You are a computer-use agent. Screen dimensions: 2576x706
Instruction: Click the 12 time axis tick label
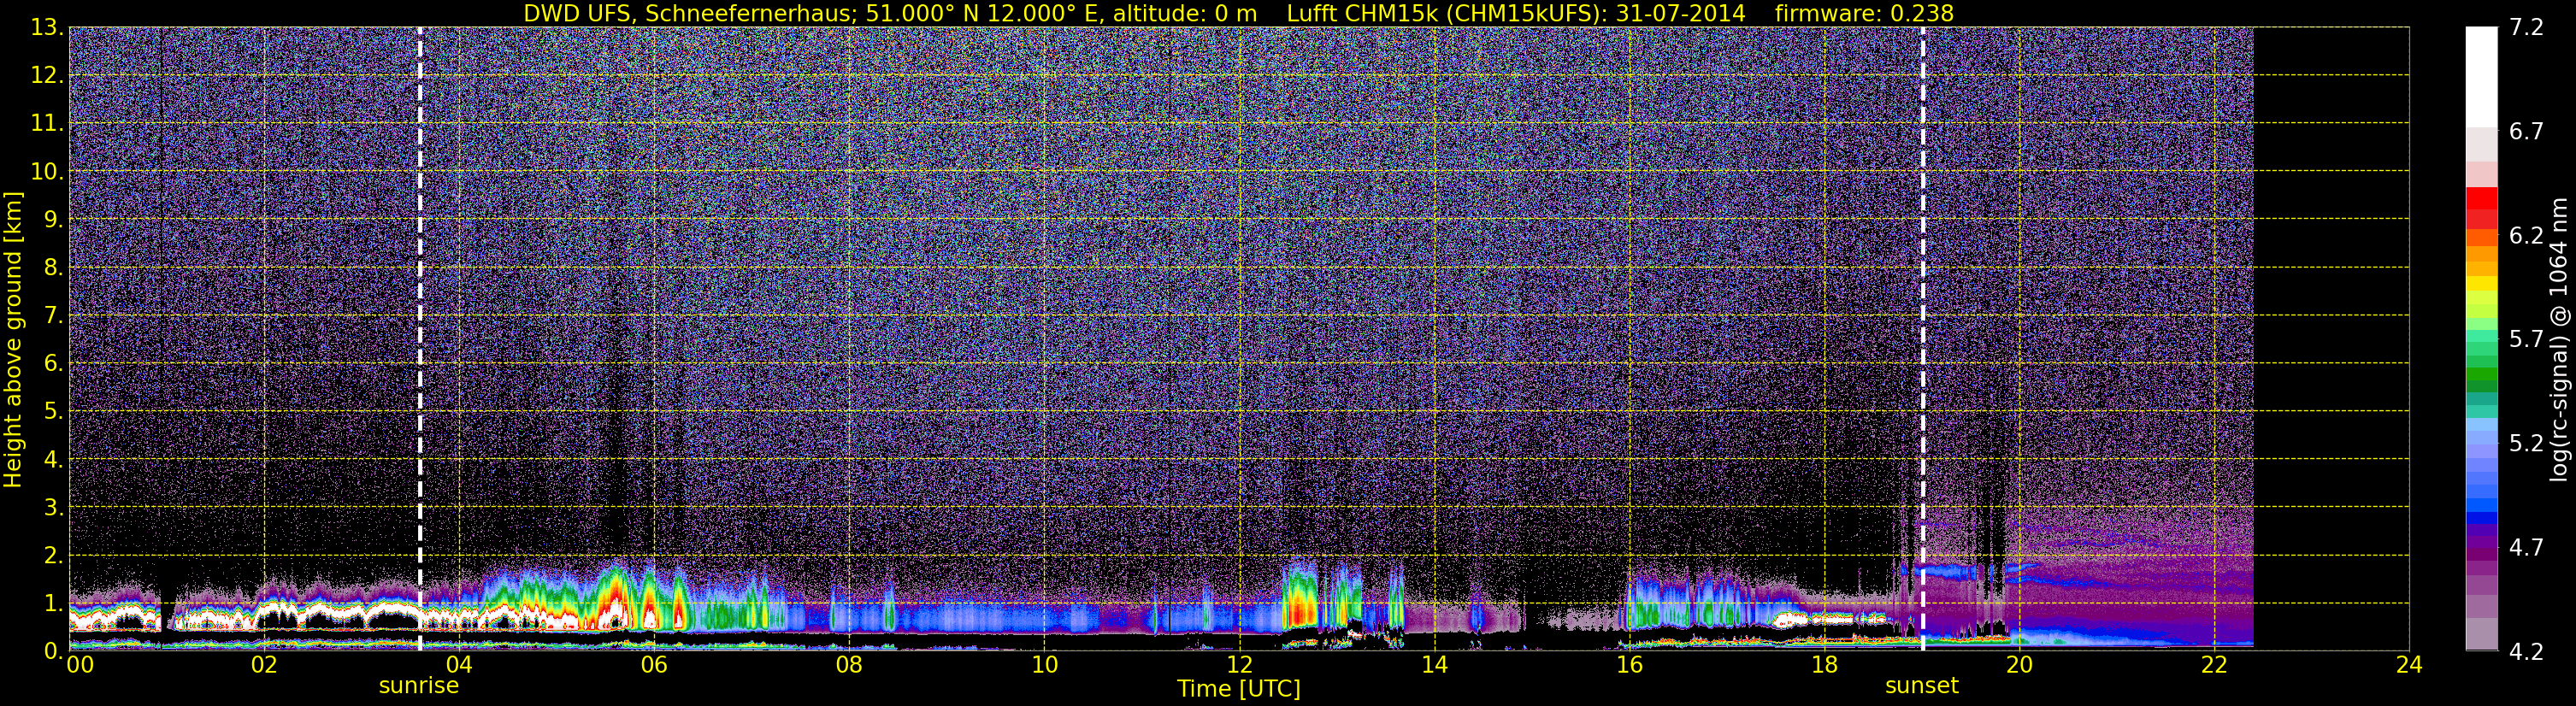pos(1239,665)
